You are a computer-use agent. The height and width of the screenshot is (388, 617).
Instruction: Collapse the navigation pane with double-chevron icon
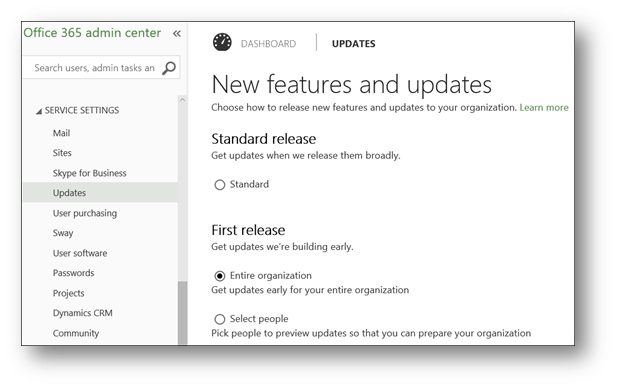click(177, 34)
